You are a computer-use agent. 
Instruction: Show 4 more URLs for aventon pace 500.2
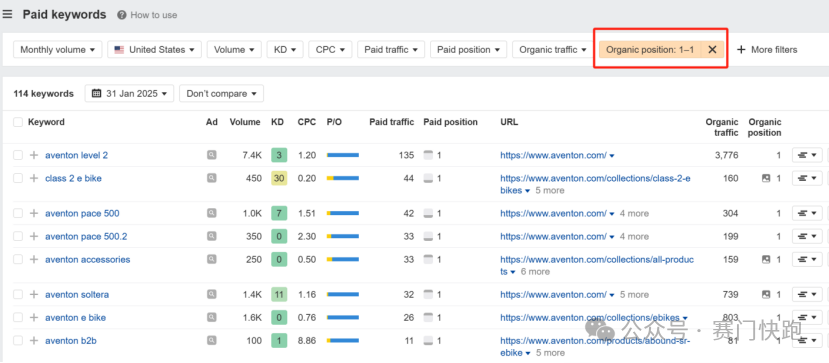(x=634, y=236)
